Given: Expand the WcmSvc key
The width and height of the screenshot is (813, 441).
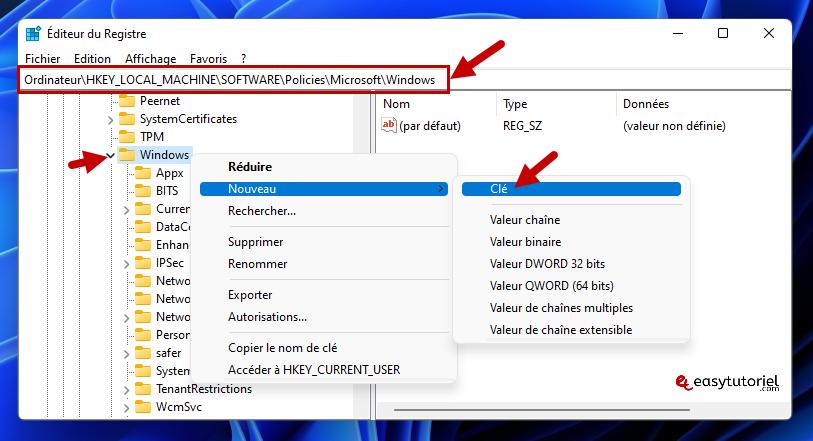Looking at the screenshot, I should (127, 408).
